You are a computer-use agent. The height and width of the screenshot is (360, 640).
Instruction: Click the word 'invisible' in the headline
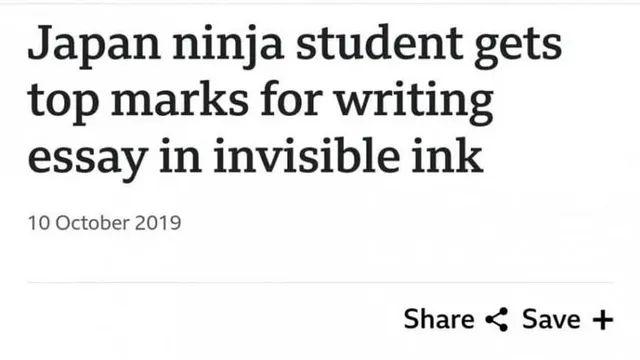[306, 156]
